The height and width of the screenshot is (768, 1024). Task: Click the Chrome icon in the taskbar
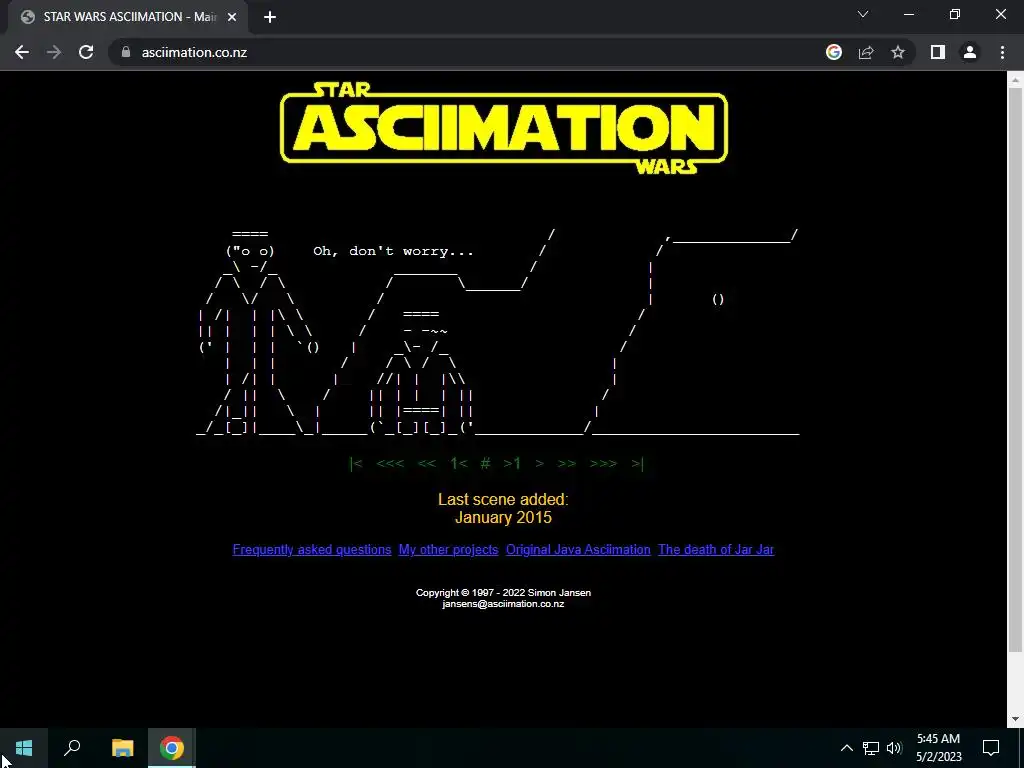click(172, 748)
